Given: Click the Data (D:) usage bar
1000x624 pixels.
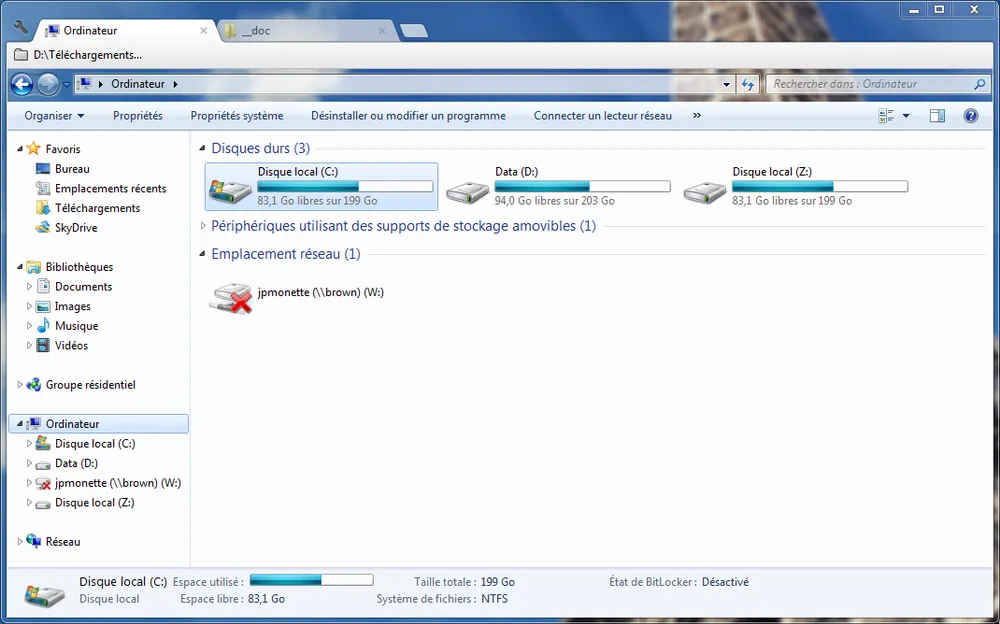Looking at the screenshot, I should coord(582,186).
